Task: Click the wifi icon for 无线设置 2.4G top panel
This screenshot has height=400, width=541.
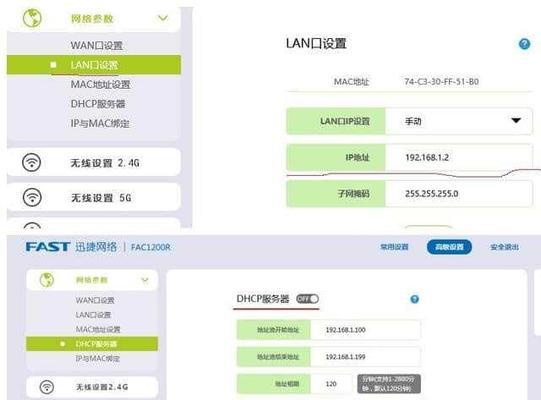Action: (32, 162)
